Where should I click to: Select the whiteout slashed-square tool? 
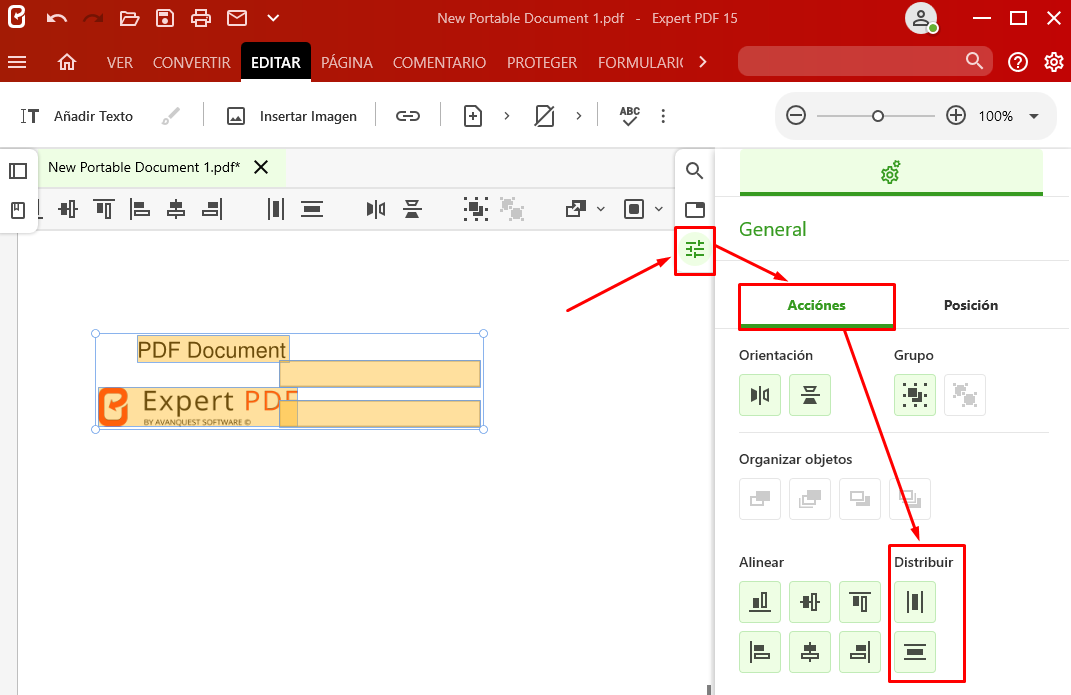pos(544,116)
